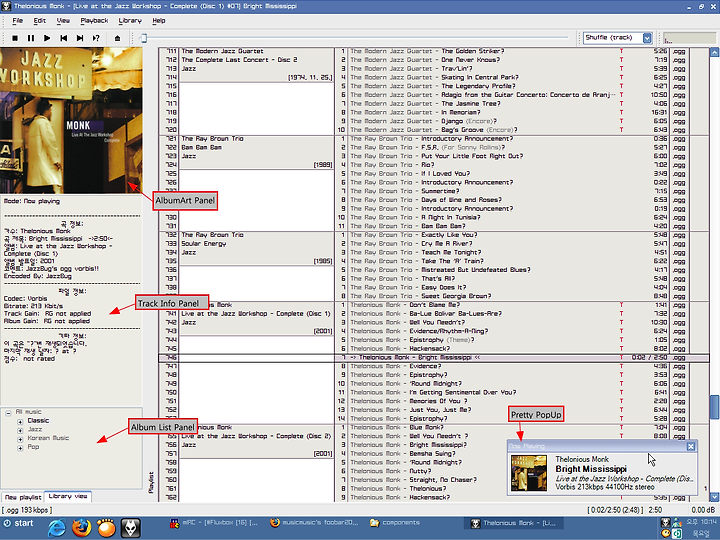Select Classic in the album list
720x540 pixels.
click(x=38, y=421)
